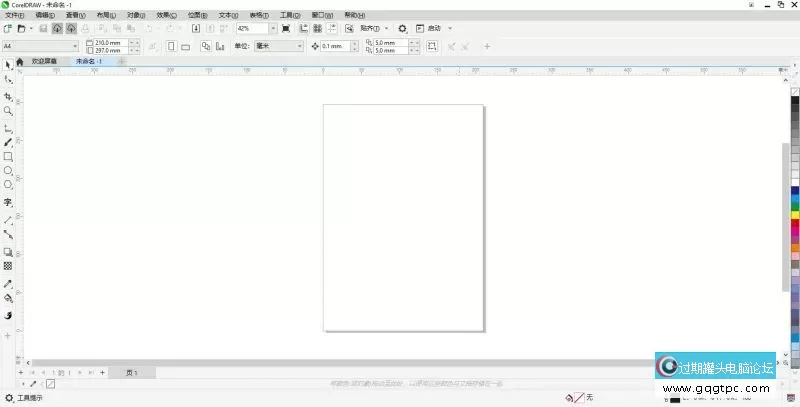Select the Artistic Media brush tool
This screenshot has height=407, width=800.
[x=8, y=143]
